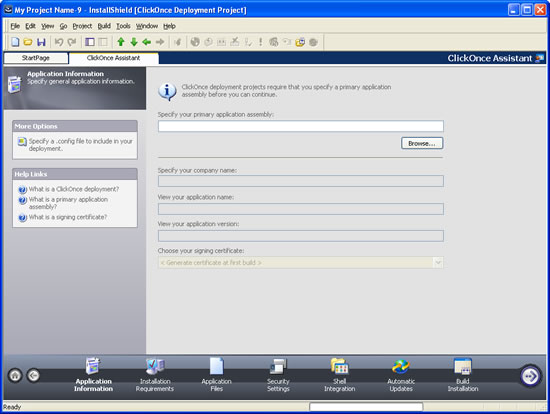Click the Home round button in bottom bar

[x=15, y=376]
